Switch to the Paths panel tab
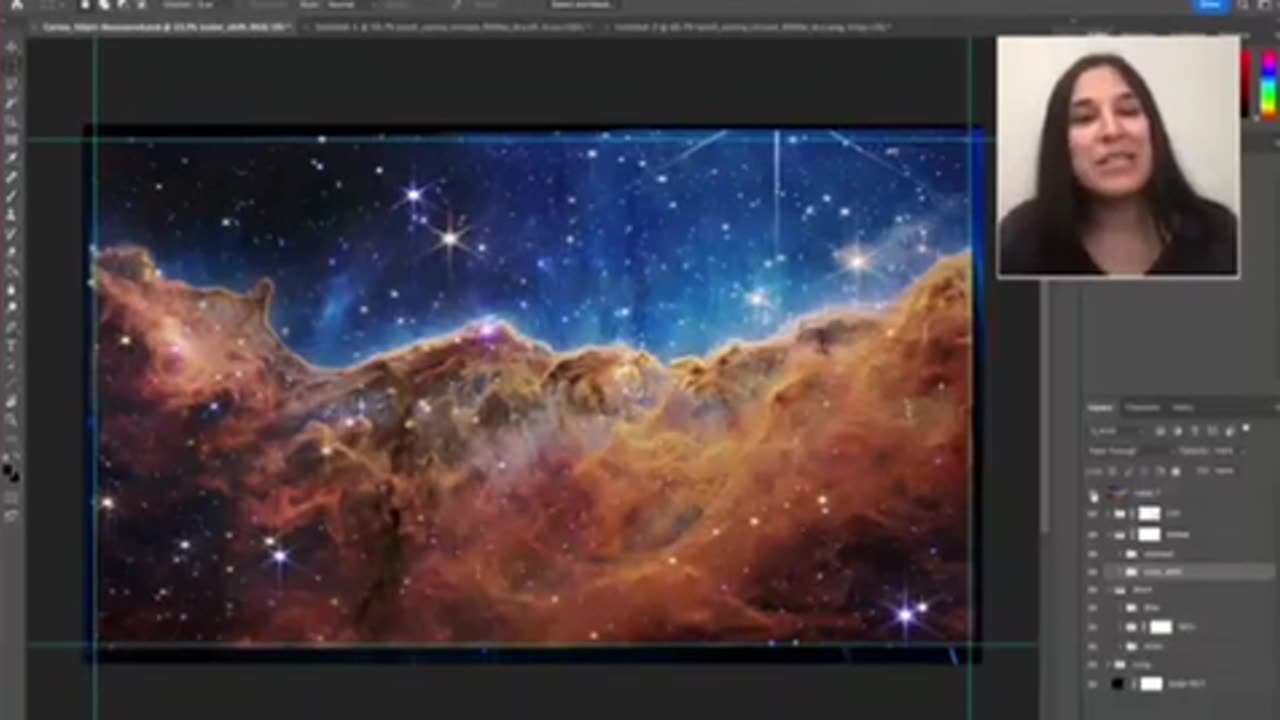The image size is (1280, 720). [x=1182, y=407]
